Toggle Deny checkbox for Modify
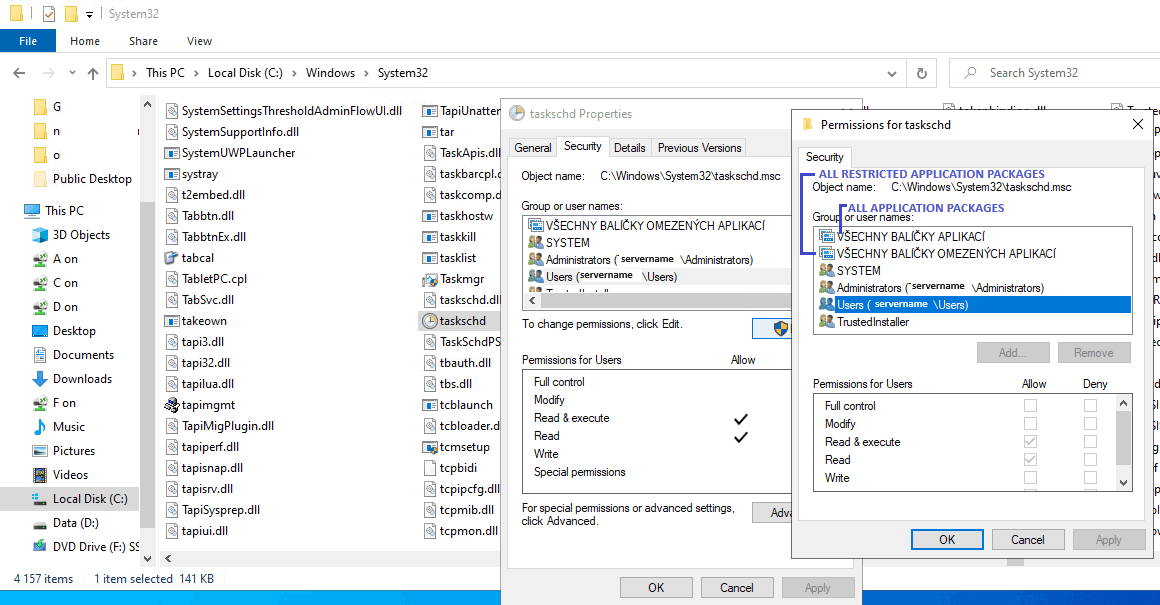The width and height of the screenshot is (1160, 605). point(1090,424)
